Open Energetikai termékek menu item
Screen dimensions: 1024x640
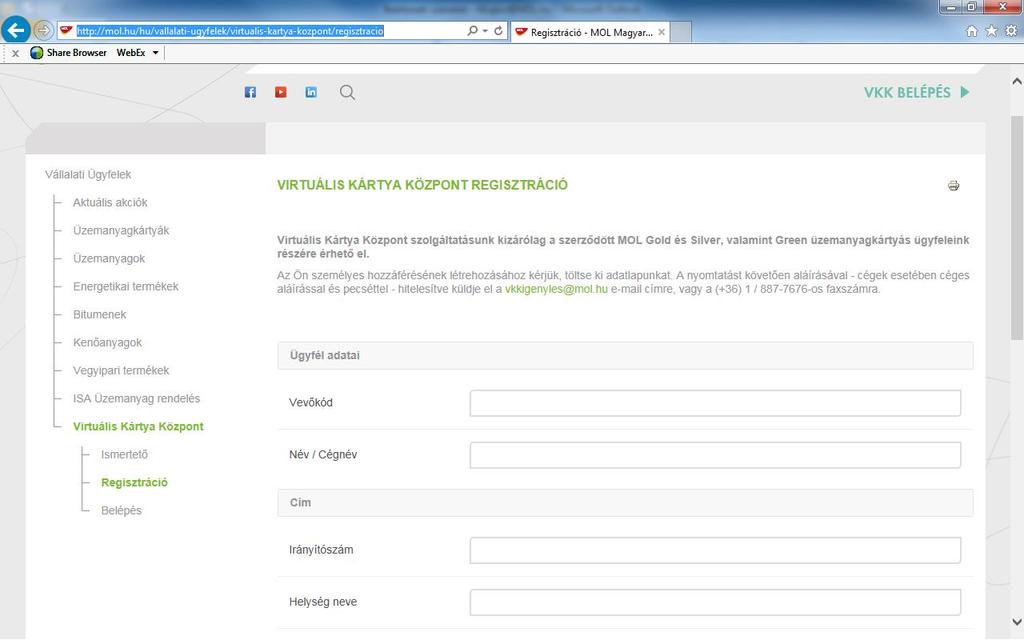point(125,287)
